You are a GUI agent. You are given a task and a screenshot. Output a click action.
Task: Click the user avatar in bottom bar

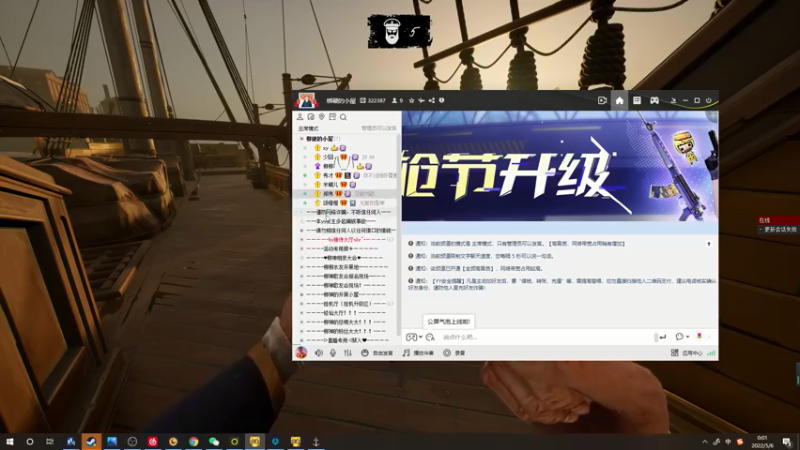302,353
